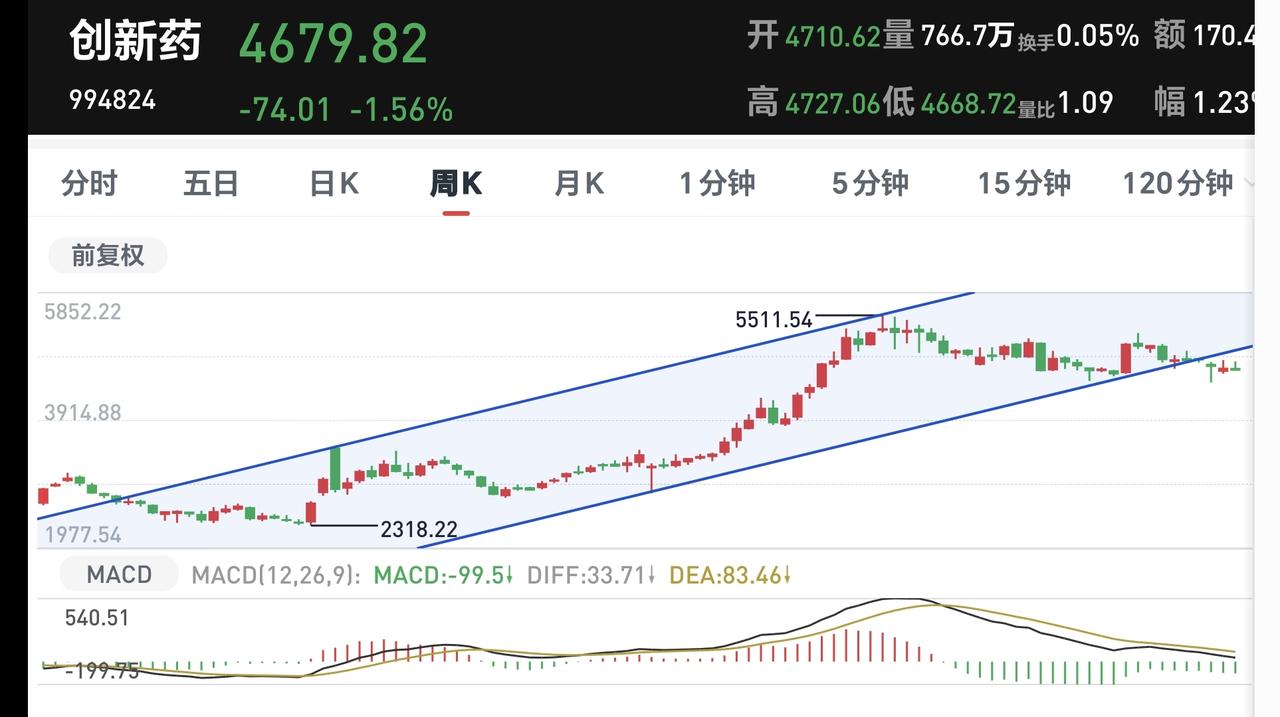Click the 540.51 MACD axis label
The image size is (1280, 717).
point(97,618)
